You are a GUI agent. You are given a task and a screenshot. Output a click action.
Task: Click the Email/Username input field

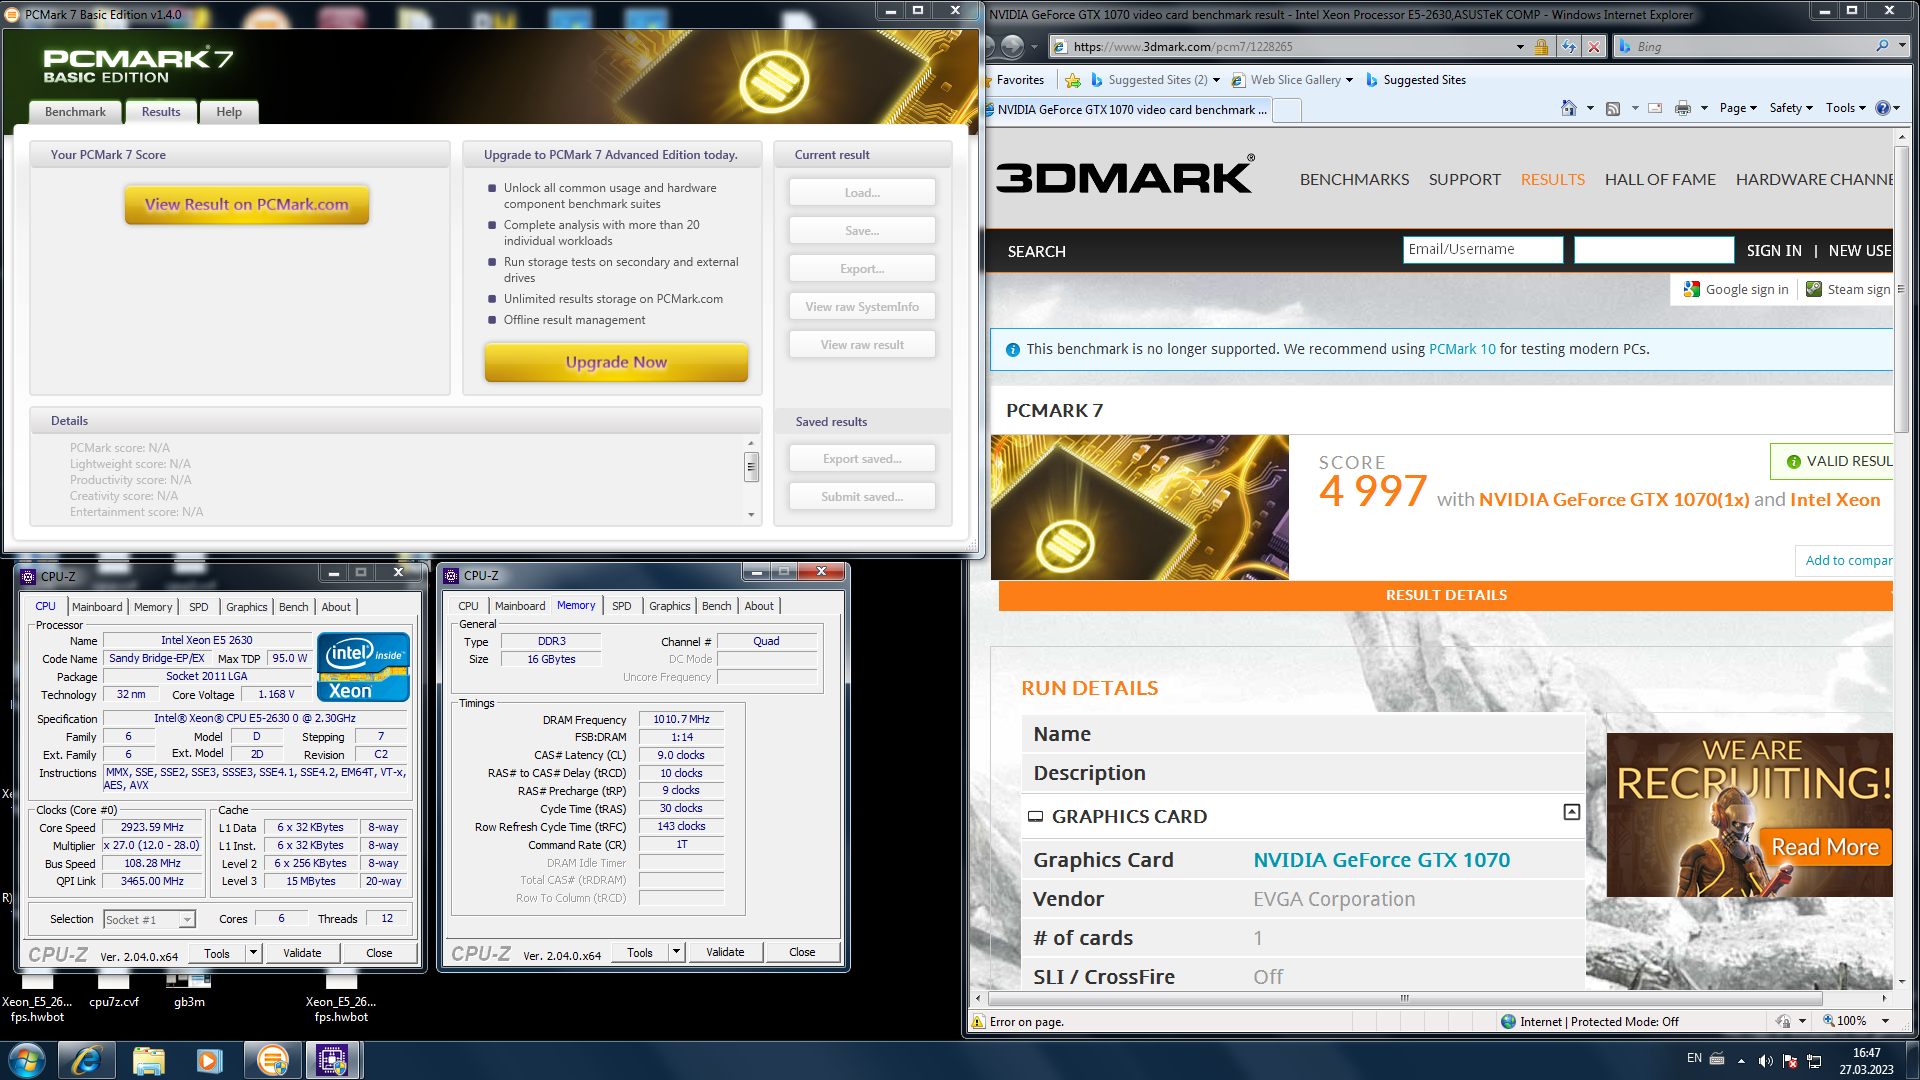coord(1482,249)
